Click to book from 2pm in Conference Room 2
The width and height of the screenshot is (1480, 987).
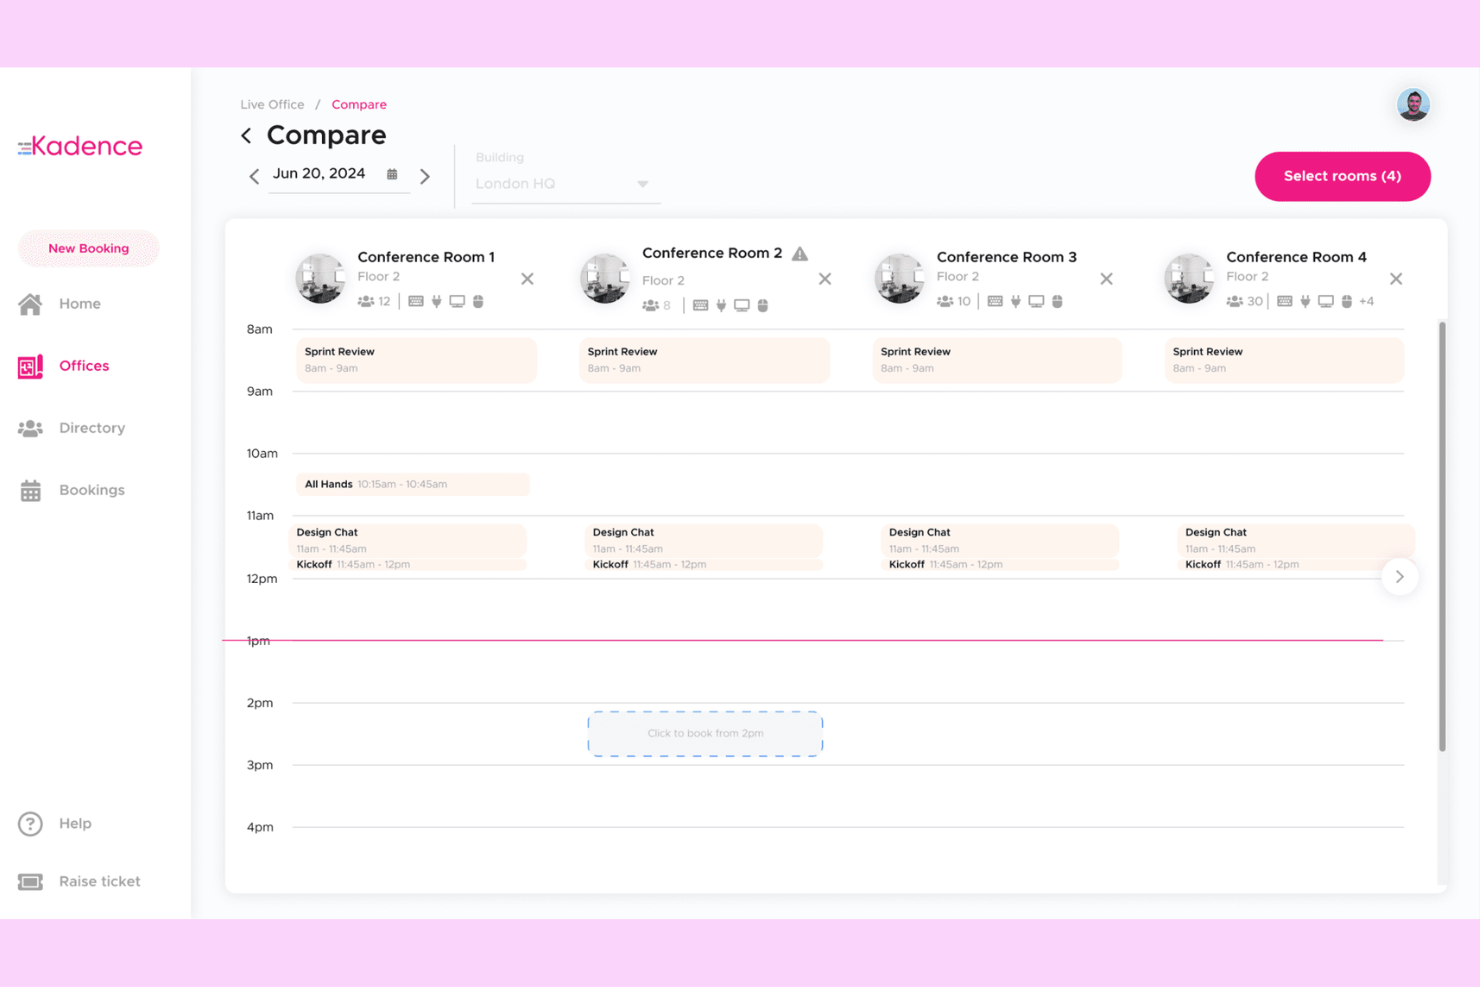coord(705,733)
